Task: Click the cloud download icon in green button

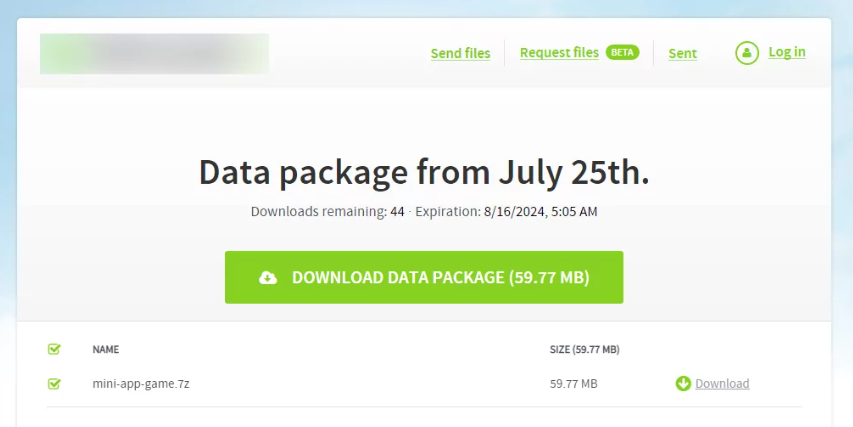Action: pos(268,278)
